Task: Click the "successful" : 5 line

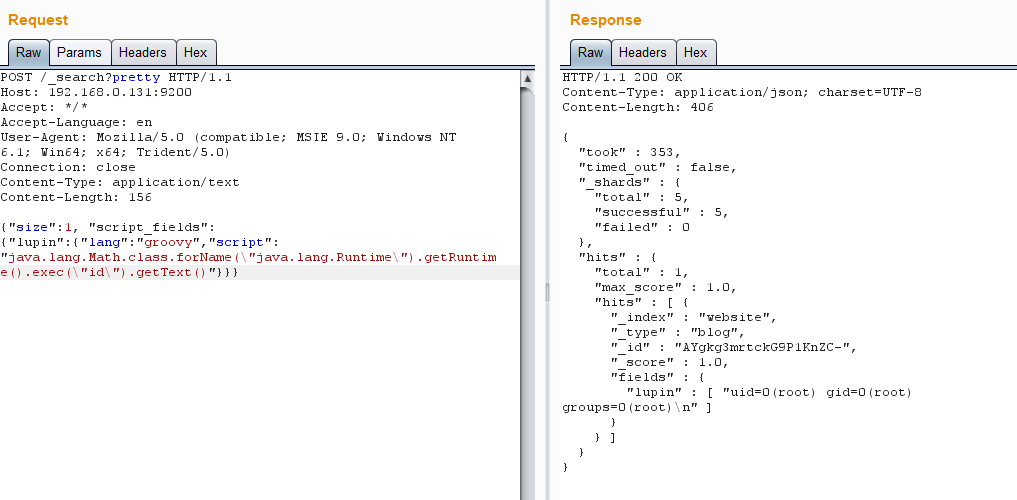Action: click(x=662, y=212)
